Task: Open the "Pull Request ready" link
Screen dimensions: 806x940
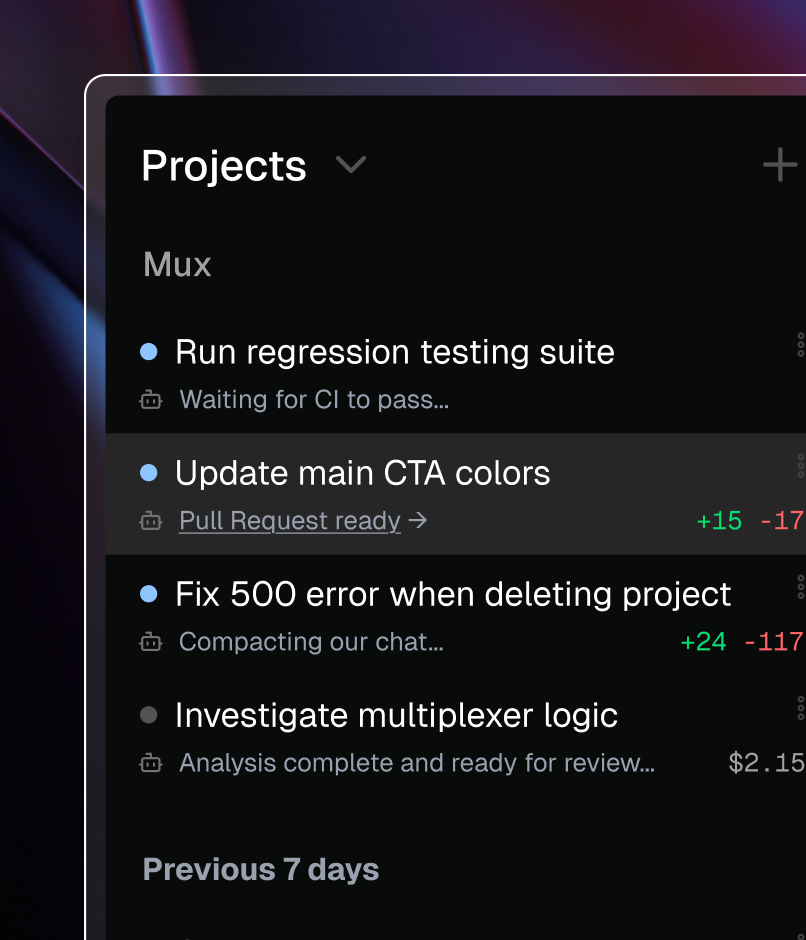Action: click(288, 520)
